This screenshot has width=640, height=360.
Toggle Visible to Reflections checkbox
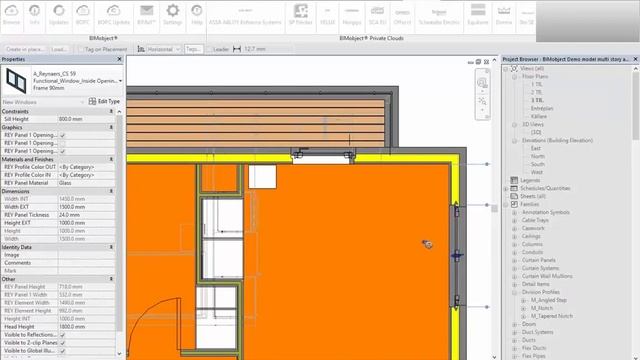click(x=62, y=335)
